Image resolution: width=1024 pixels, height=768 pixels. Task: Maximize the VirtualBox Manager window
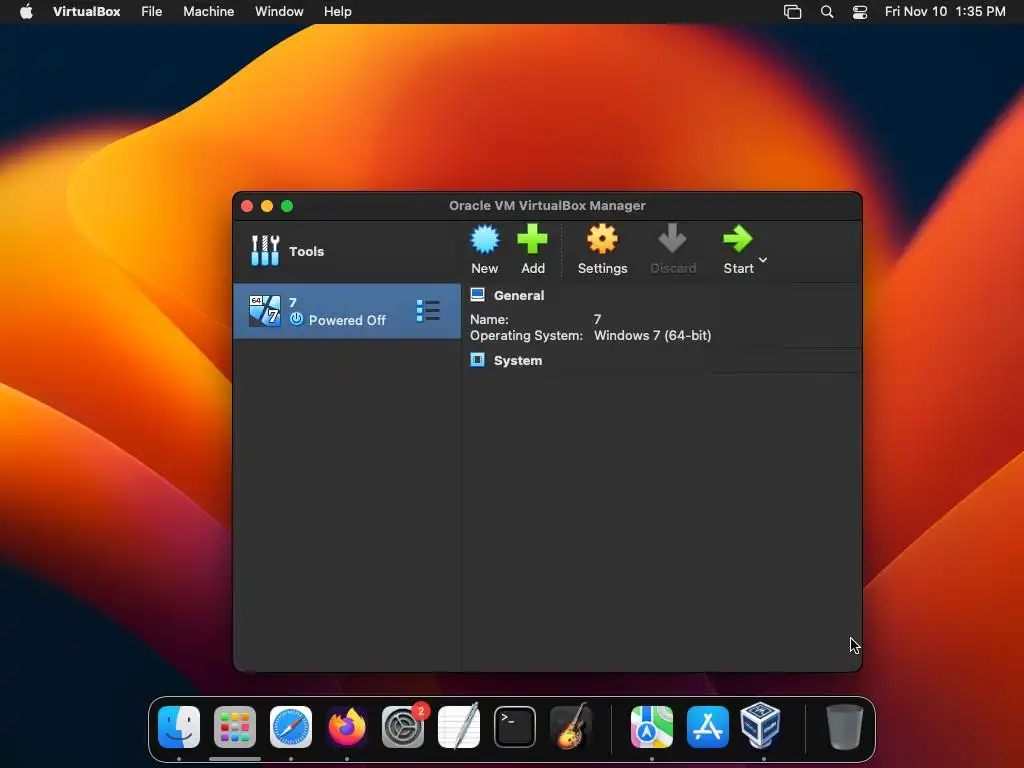tap(287, 206)
